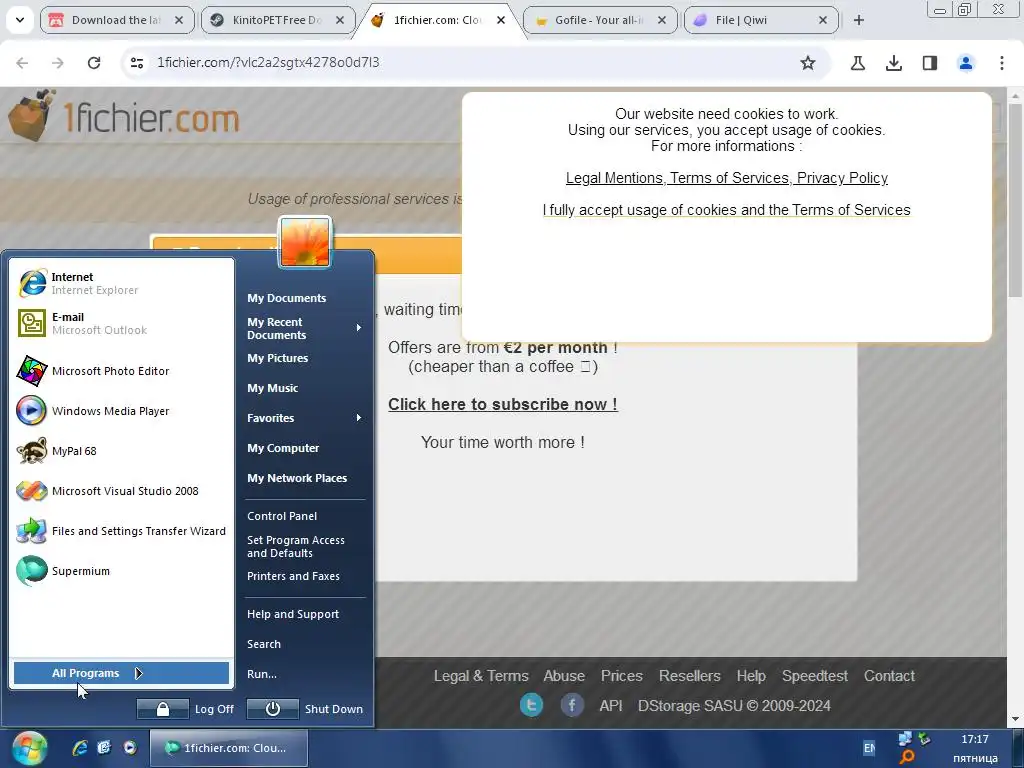
Task: Reload the current page
Action: (94, 63)
